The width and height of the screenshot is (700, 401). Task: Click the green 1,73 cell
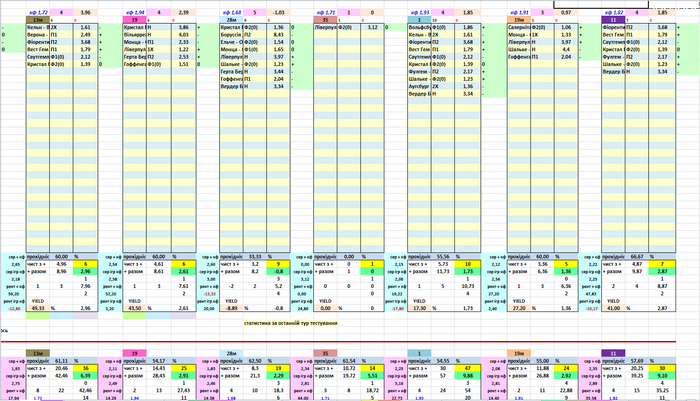pyautogui.click(x=468, y=272)
